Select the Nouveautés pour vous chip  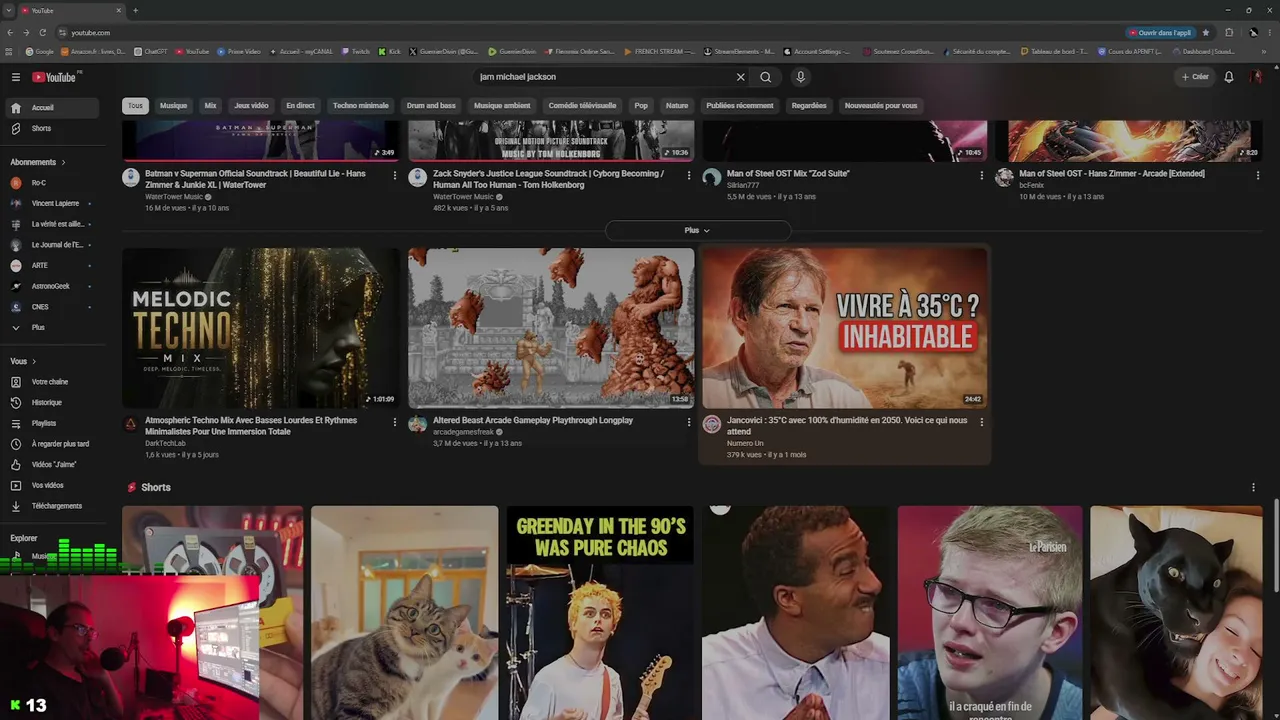881,106
